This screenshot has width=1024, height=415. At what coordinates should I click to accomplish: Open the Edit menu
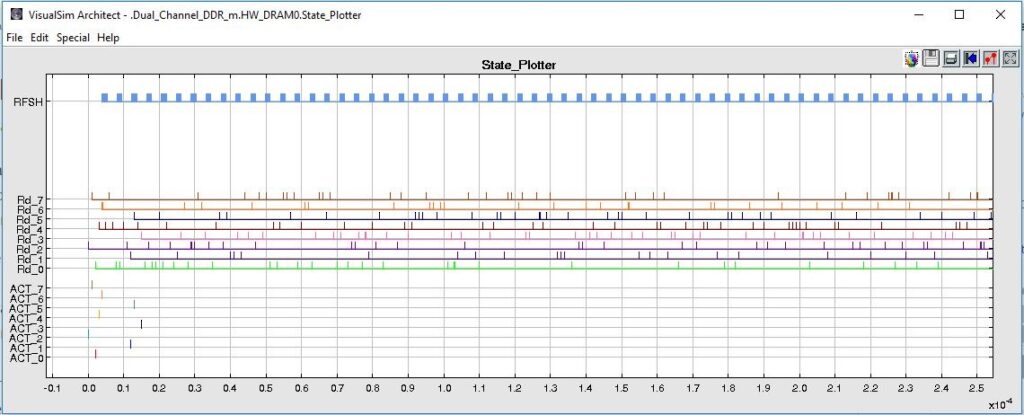40,37
